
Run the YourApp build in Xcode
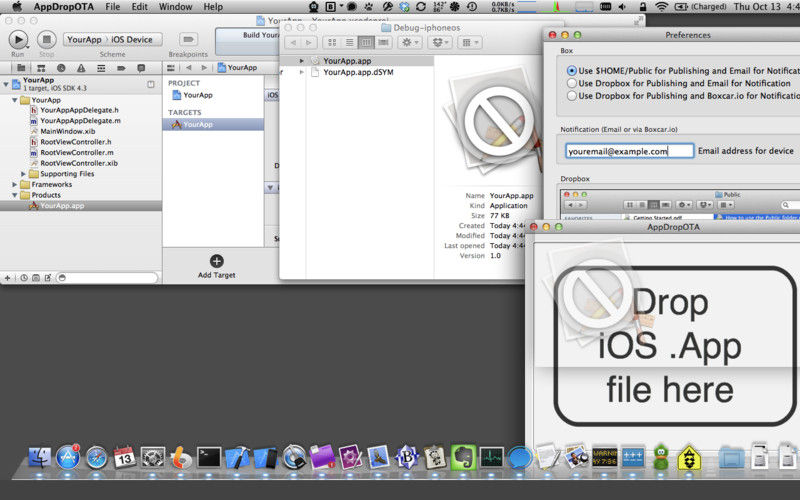tap(18, 39)
